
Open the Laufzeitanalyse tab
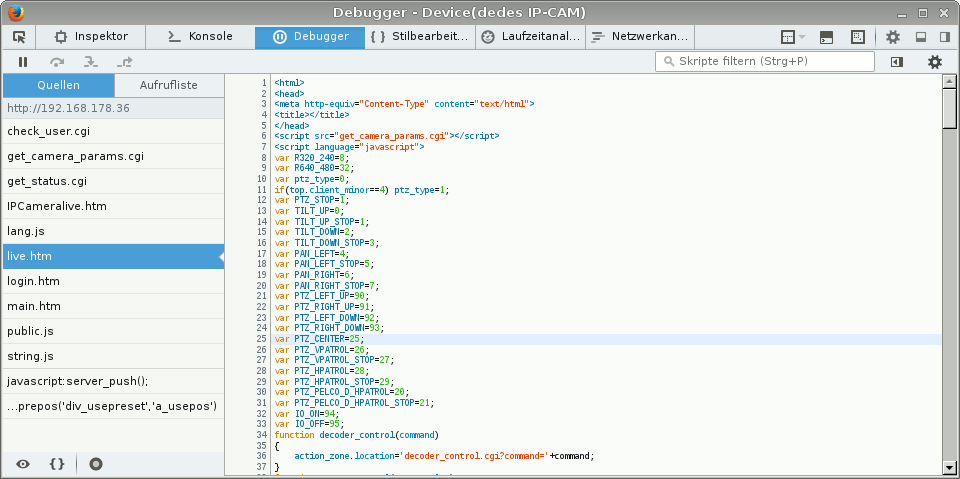[x=530, y=37]
